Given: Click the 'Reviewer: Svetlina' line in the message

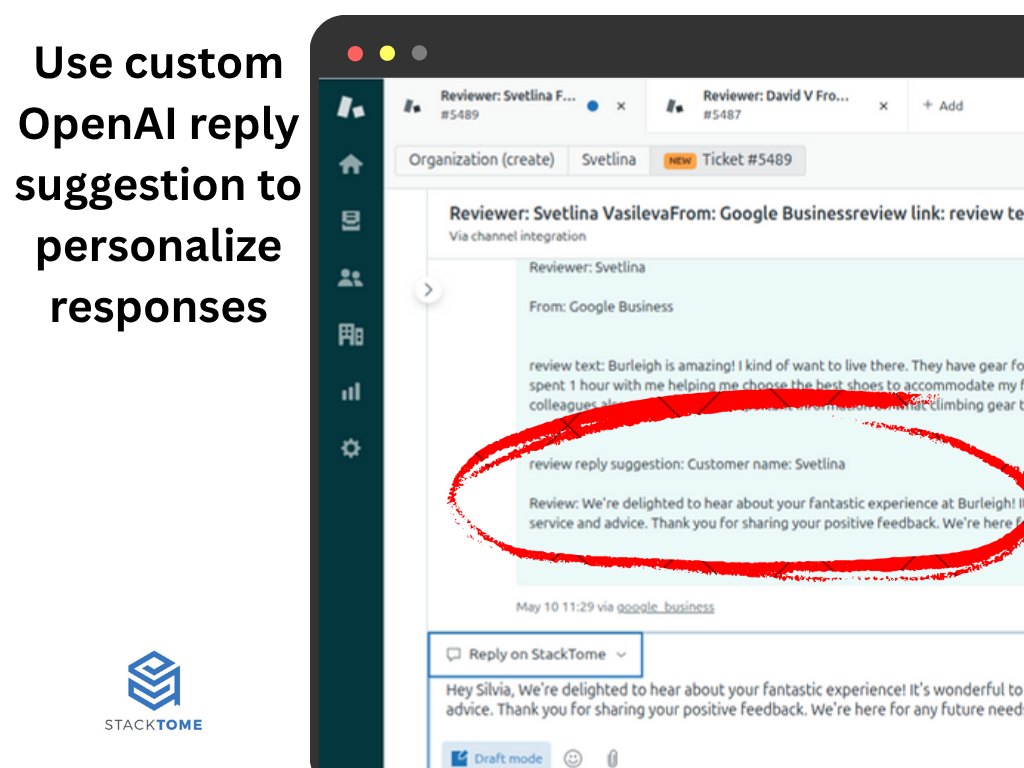Looking at the screenshot, I should [x=587, y=268].
